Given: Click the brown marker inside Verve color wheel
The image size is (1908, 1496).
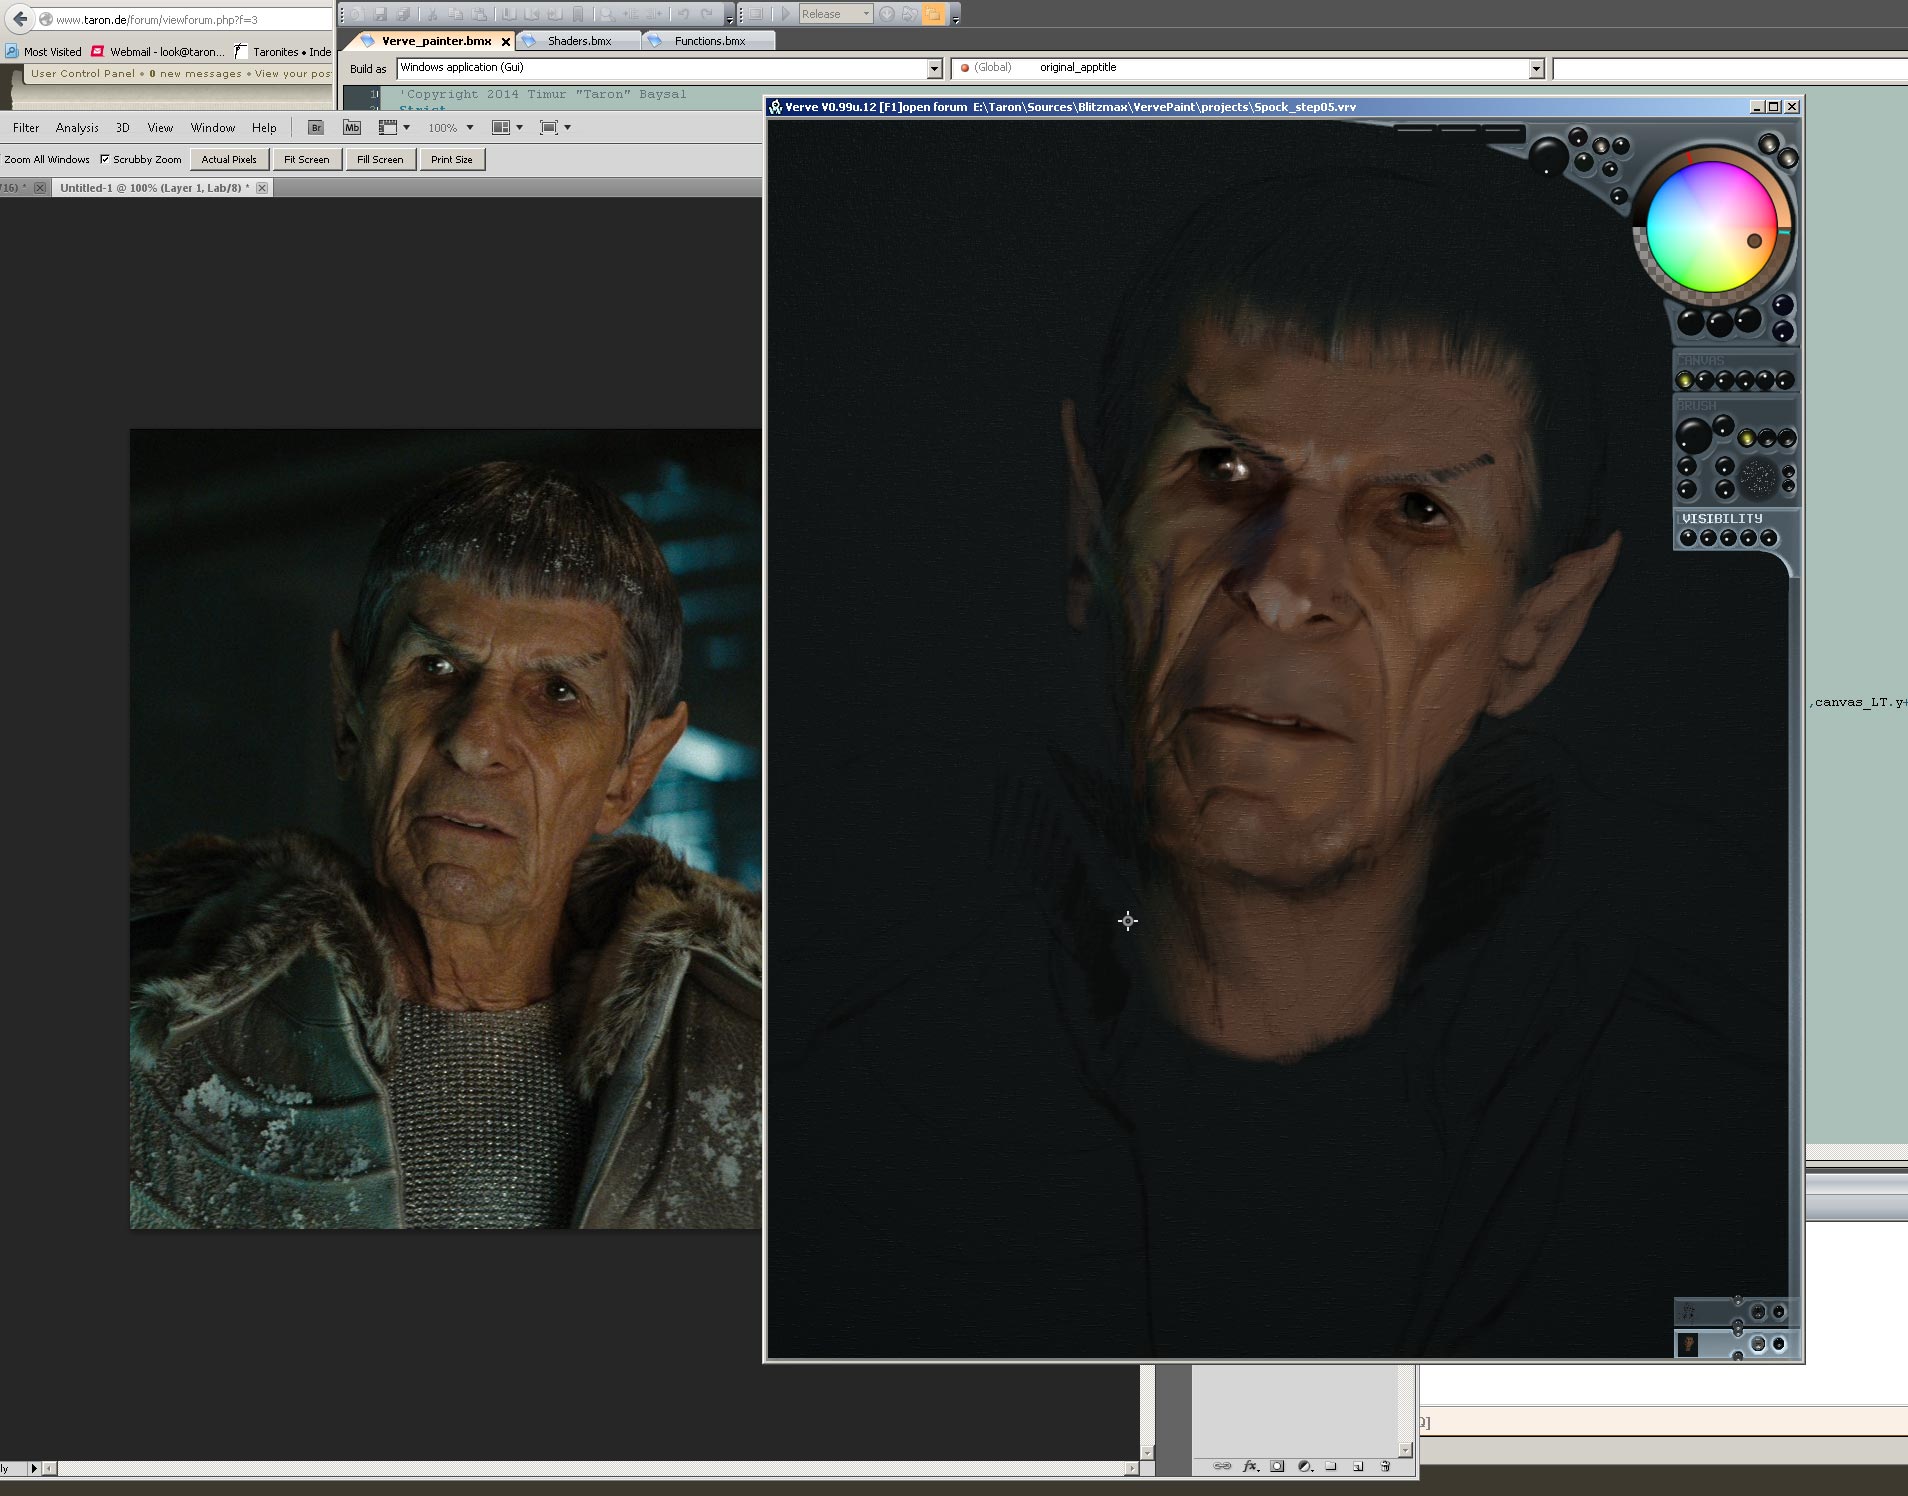Looking at the screenshot, I should 1754,241.
